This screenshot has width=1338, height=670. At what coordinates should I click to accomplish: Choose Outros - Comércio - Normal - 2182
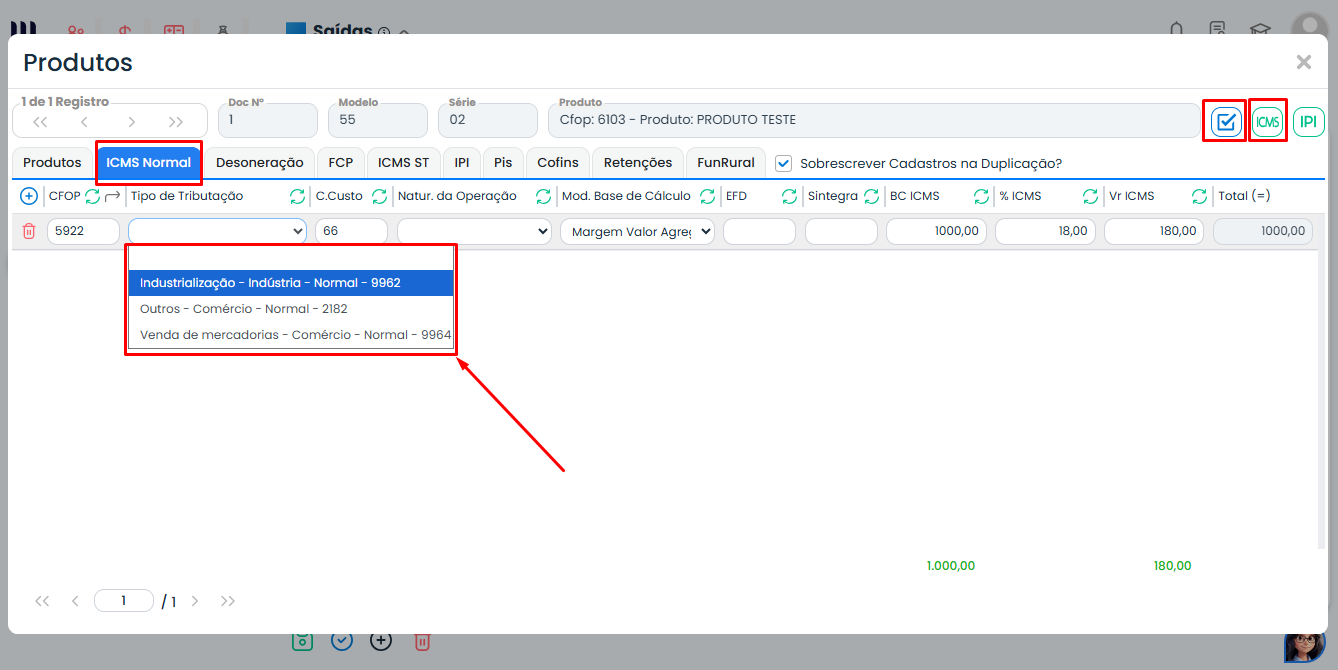[244, 309]
